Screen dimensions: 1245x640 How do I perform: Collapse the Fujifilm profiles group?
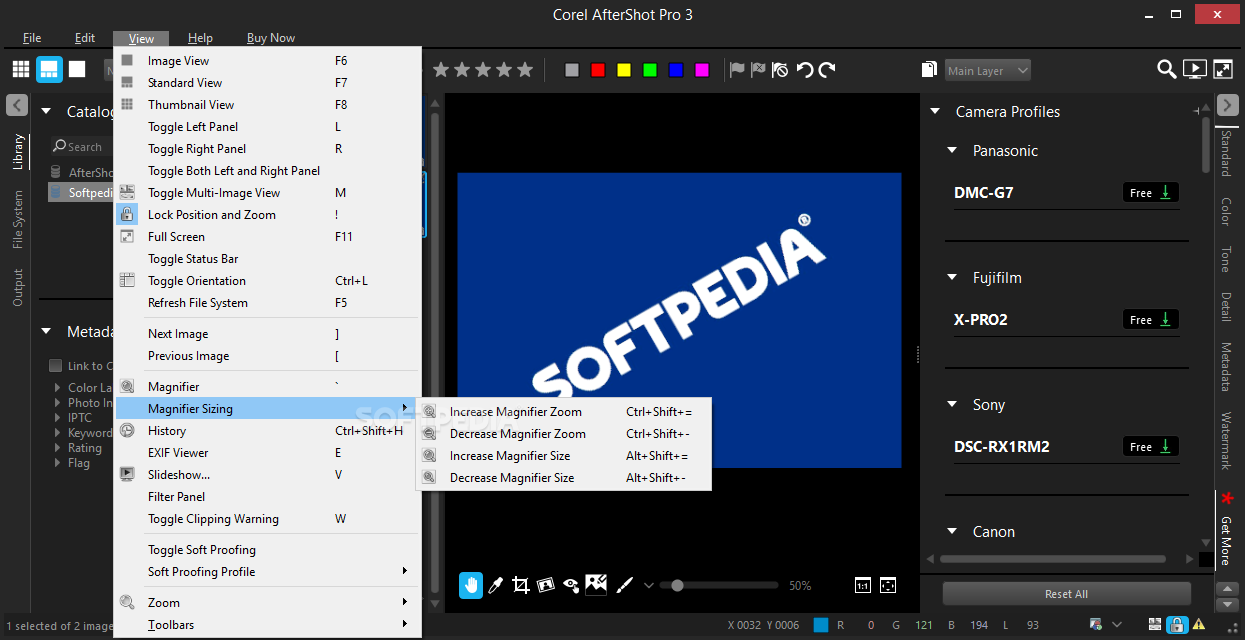pos(952,278)
